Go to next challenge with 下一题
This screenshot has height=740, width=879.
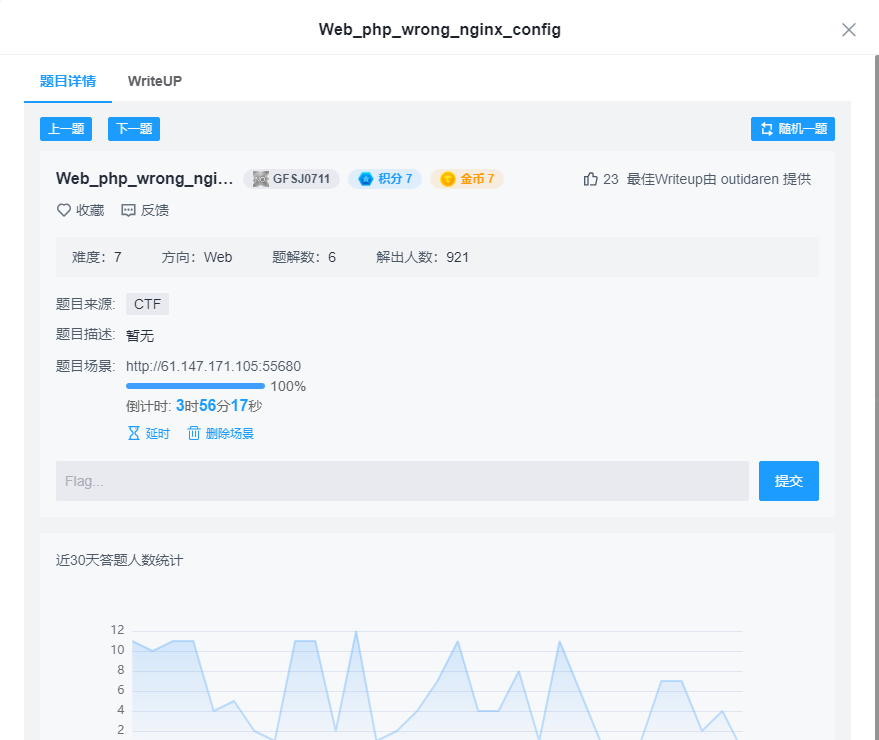[x=133, y=129]
